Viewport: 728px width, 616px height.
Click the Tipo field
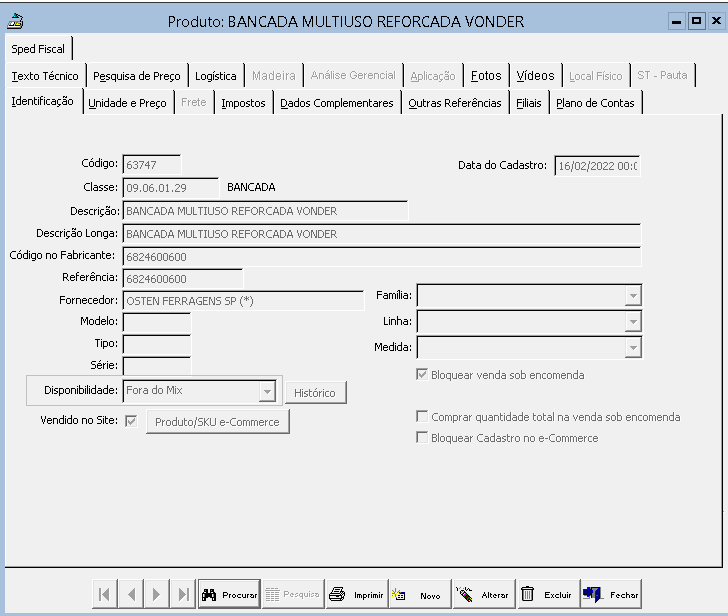(157, 344)
